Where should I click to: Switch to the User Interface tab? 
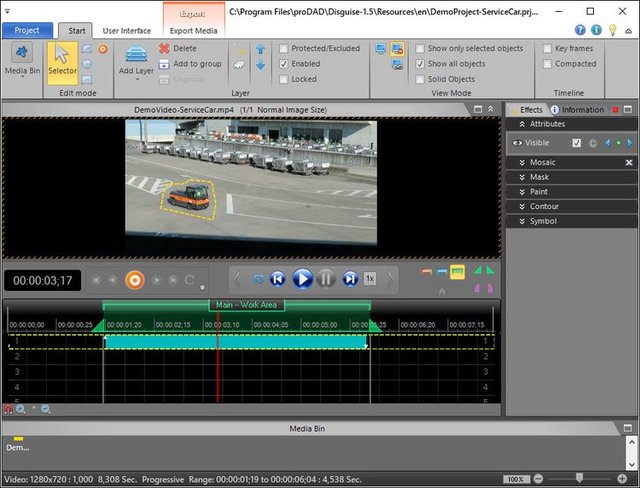pos(126,30)
